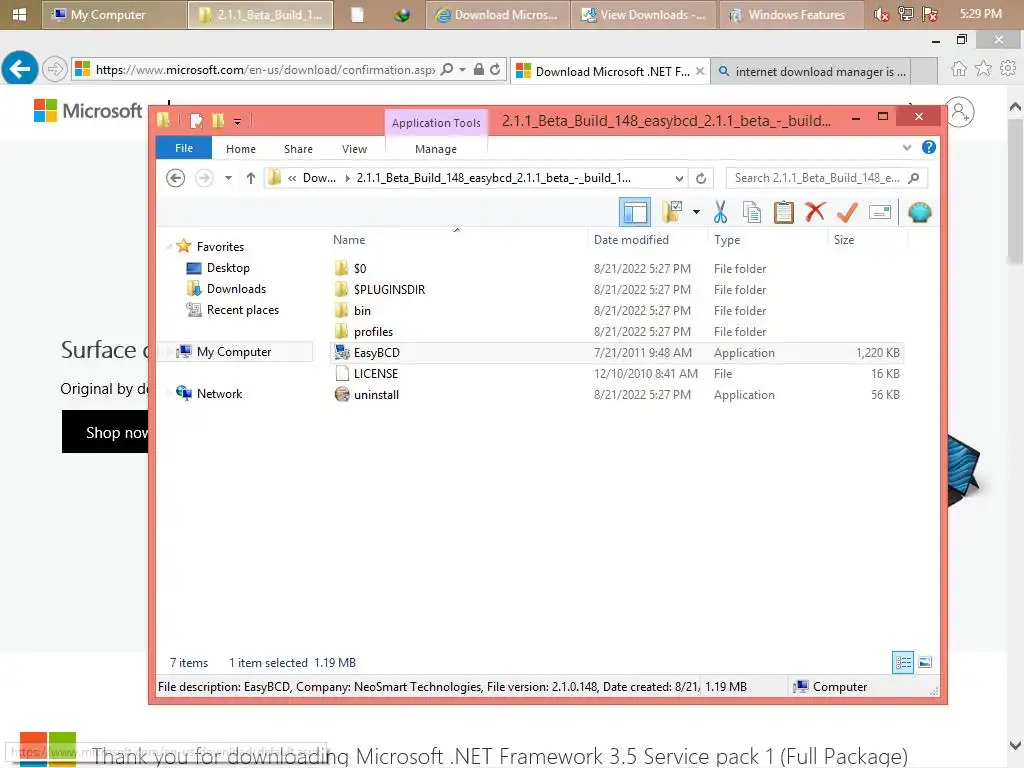Click lock security icon in IE address bar
Screen dimensions: 1024x768
tap(479, 69)
